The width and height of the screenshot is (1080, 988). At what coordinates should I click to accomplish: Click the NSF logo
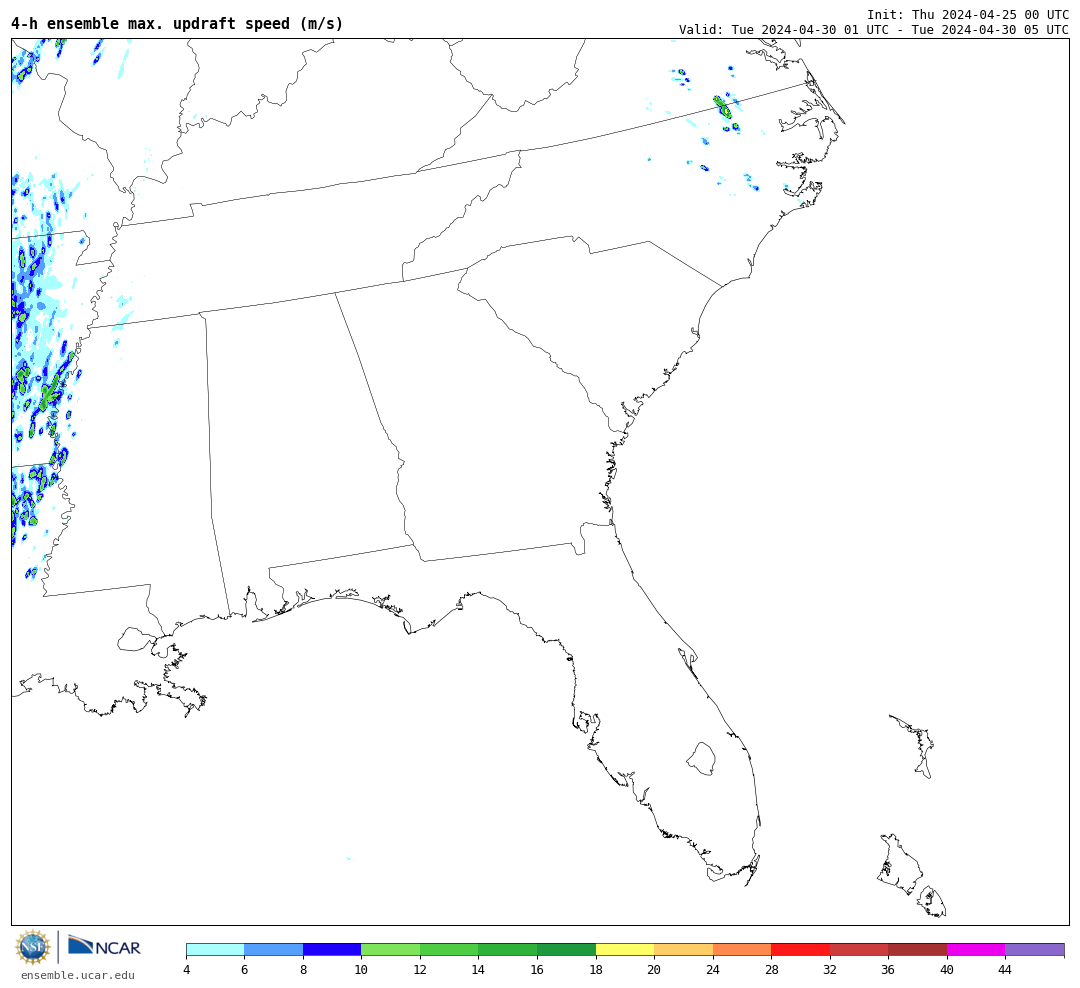point(32,947)
